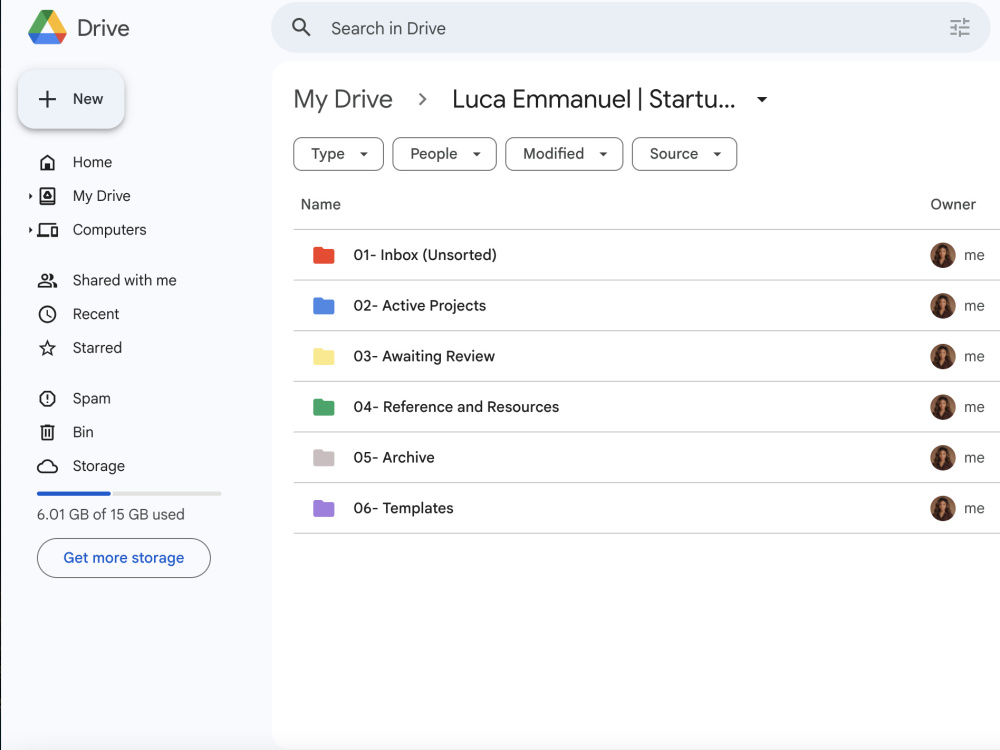Click the Google Drive logo
This screenshot has height=750, width=1000.
[x=47, y=27]
